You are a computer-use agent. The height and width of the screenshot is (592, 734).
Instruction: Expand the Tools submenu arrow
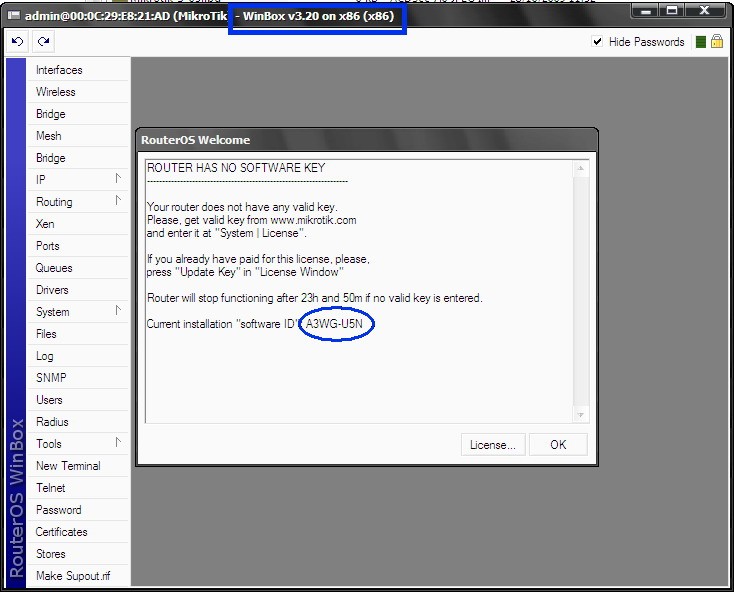click(x=118, y=442)
